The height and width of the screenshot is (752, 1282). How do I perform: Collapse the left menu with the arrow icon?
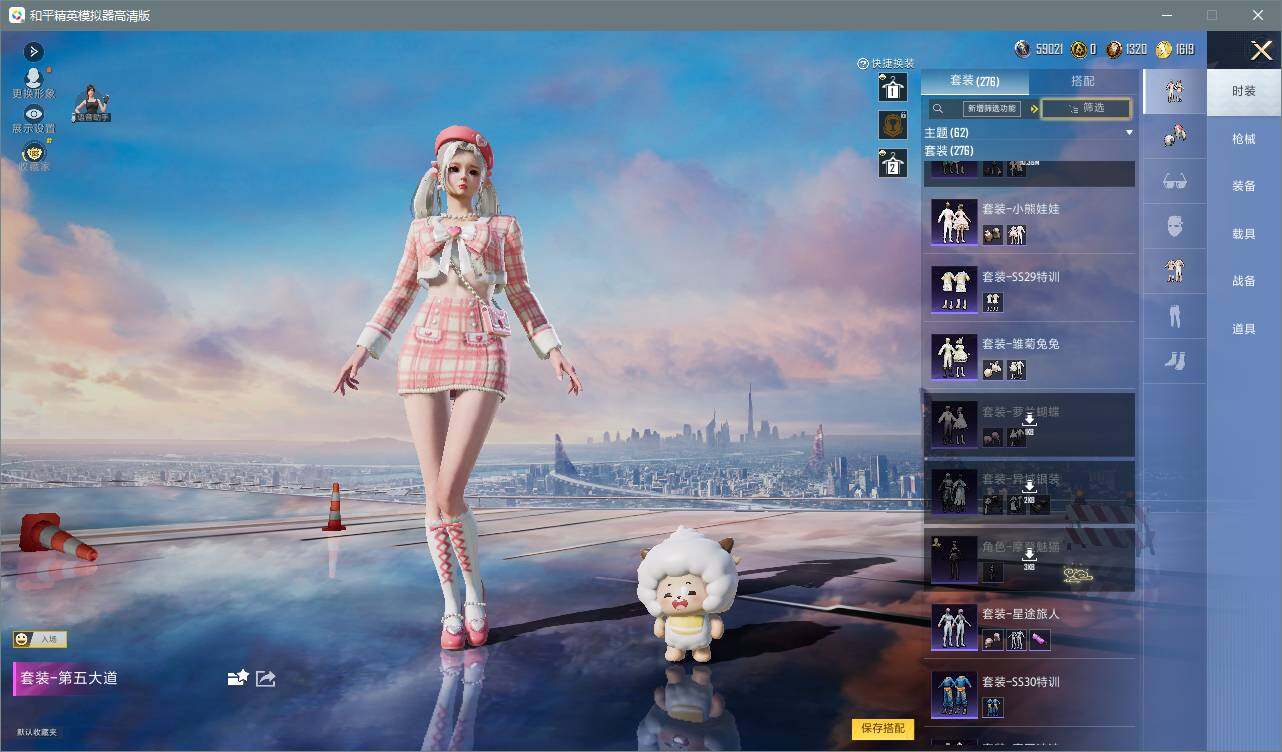pyautogui.click(x=33, y=51)
